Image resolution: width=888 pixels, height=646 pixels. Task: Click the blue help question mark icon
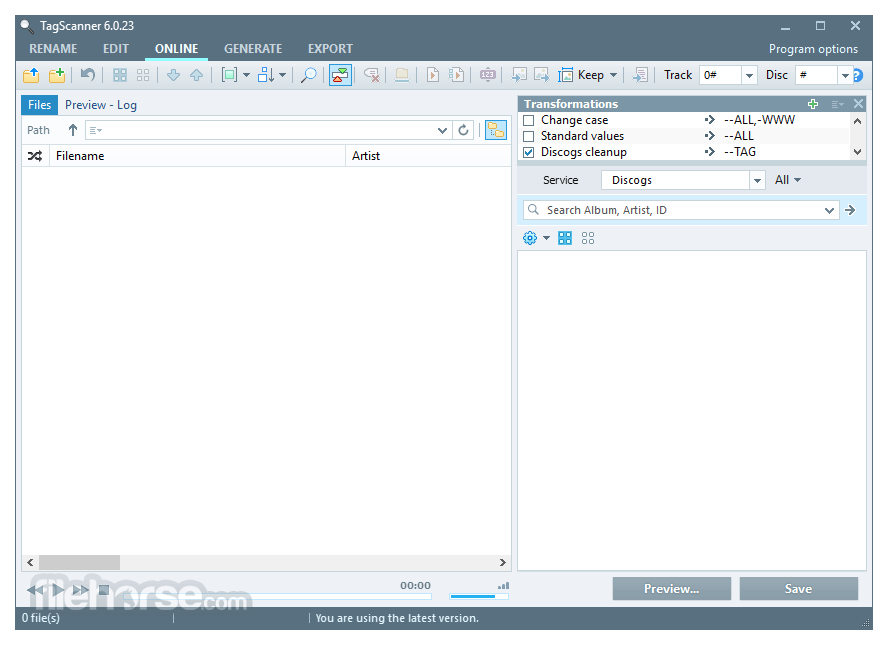(858, 75)
